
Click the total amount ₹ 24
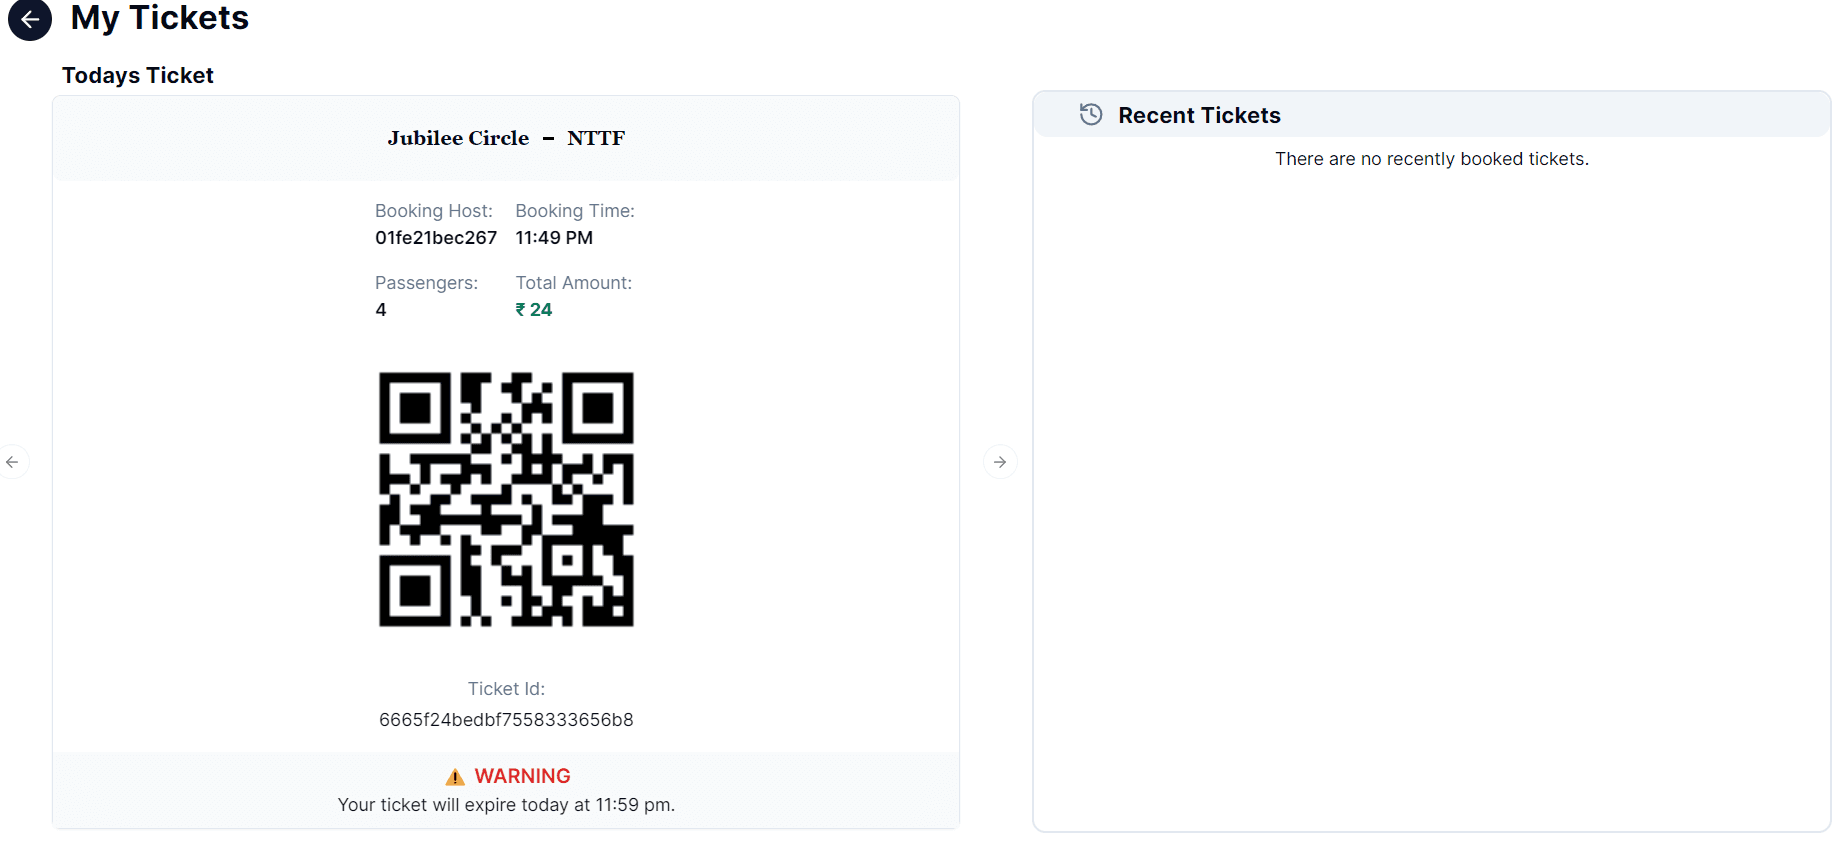[534, 310]
